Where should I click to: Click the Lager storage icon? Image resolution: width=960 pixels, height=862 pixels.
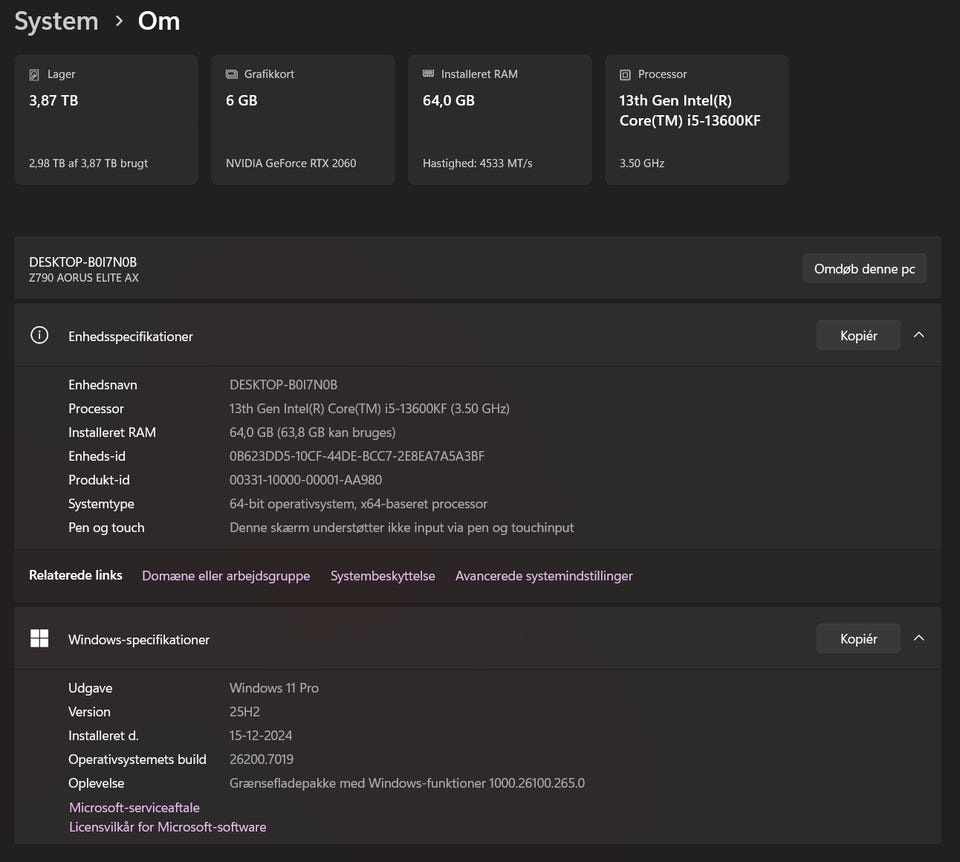click(35, 75)
